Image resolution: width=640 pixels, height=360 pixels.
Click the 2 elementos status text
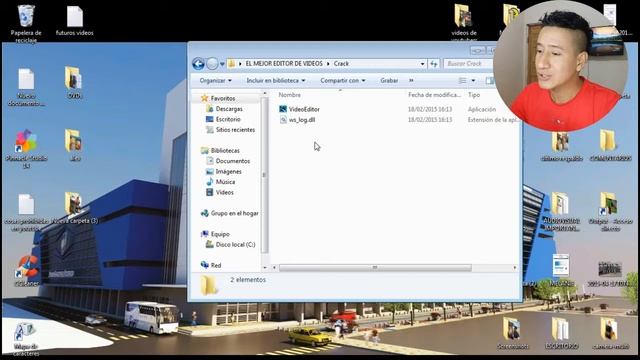click(x=248, y=280)
